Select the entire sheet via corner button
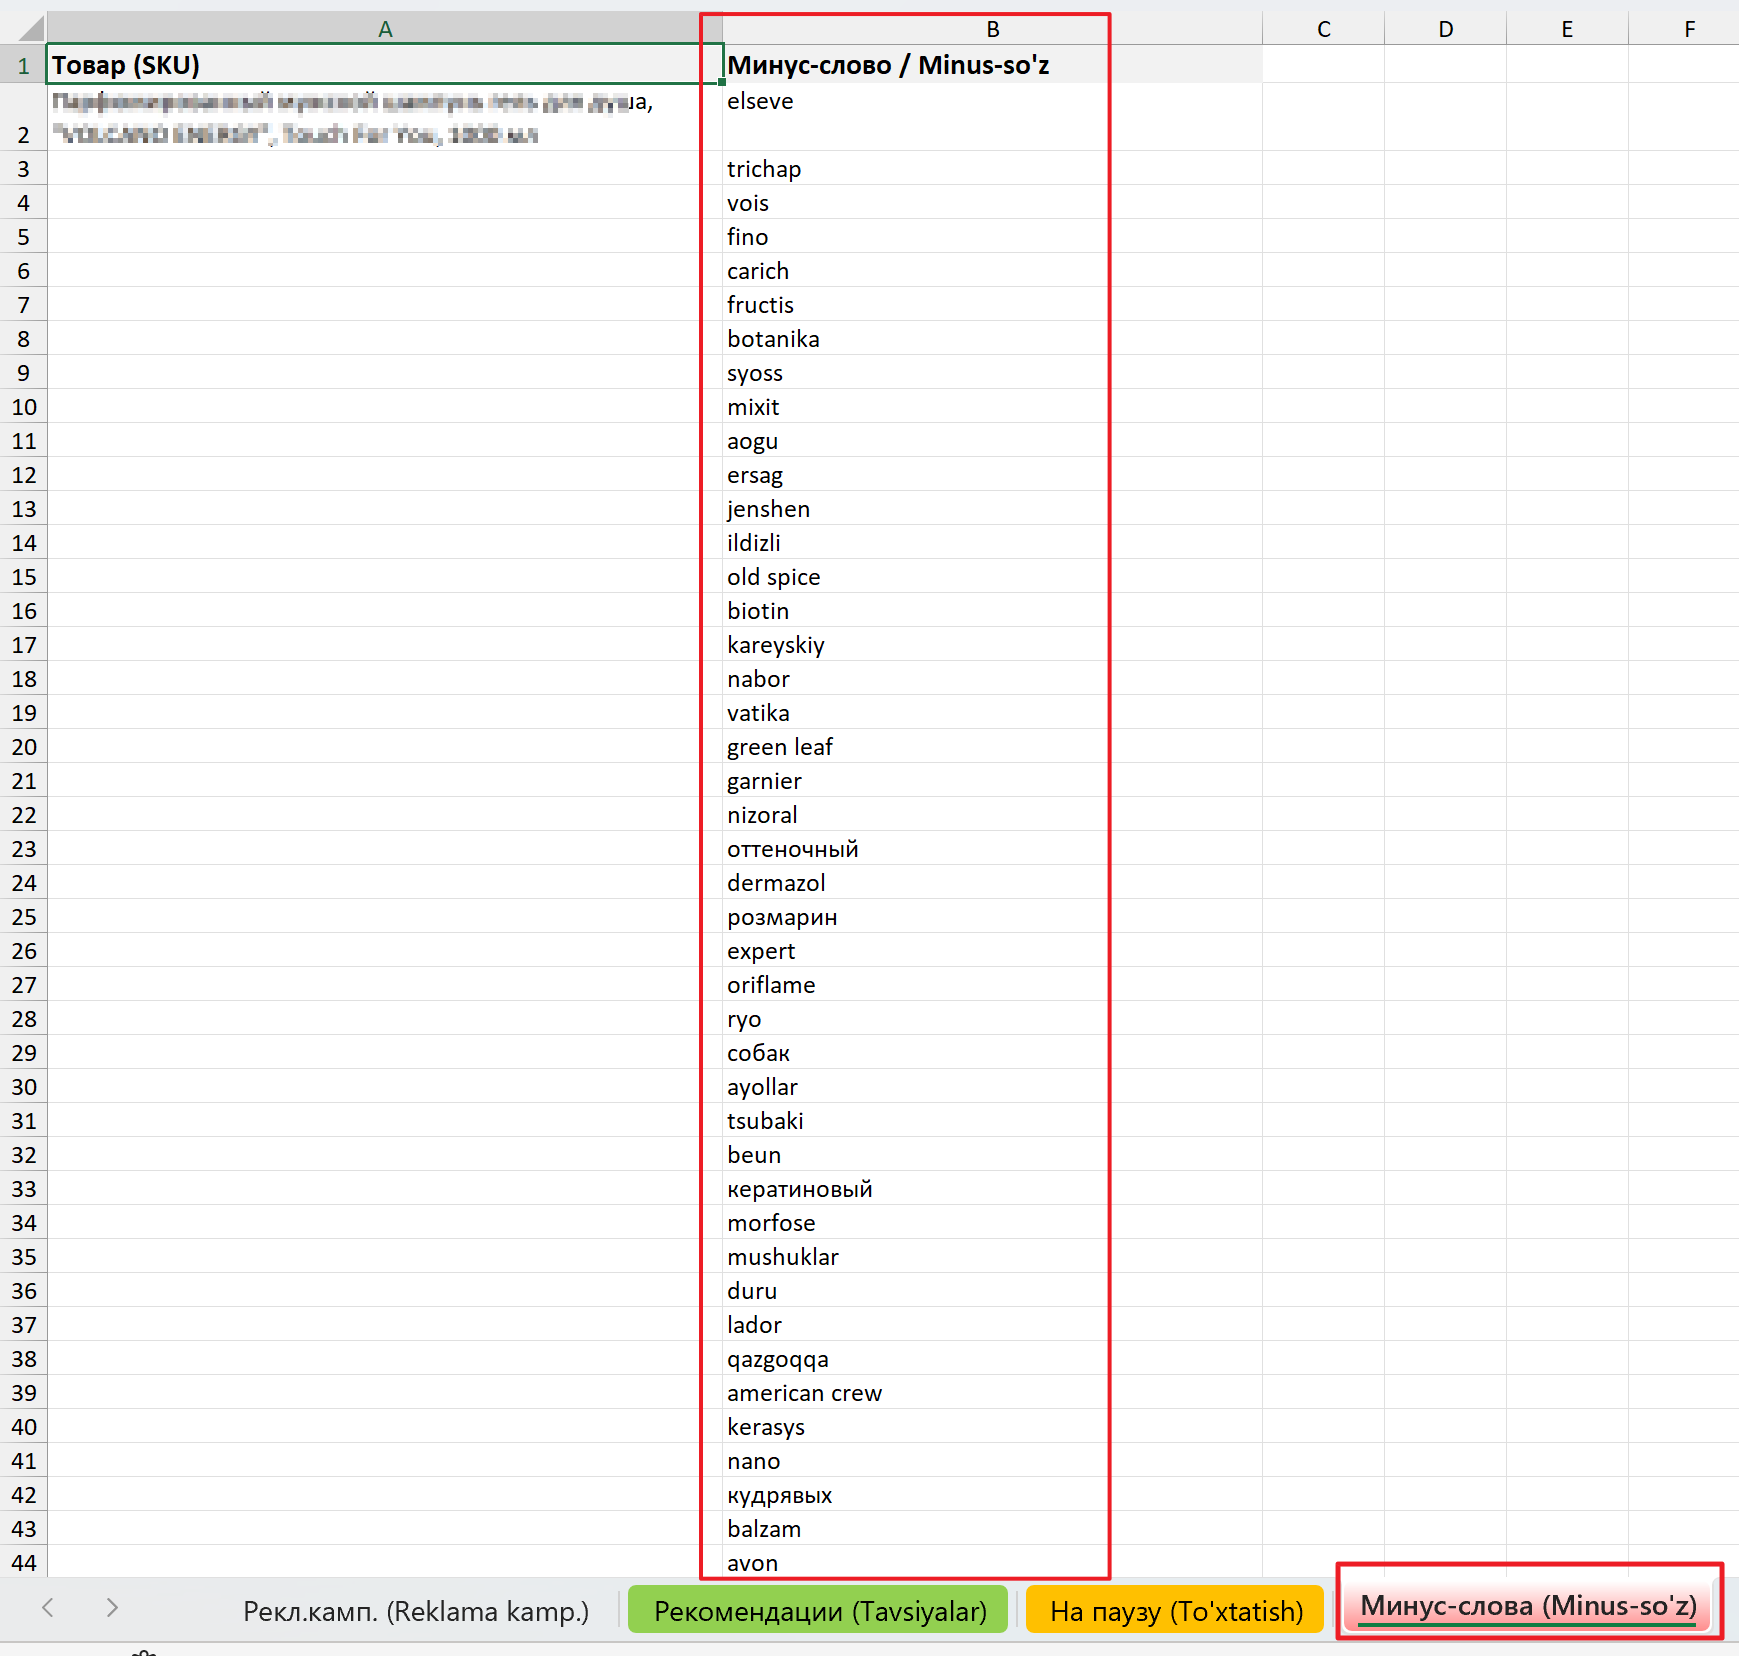Screen dimensions: 1739x1656 23,28
